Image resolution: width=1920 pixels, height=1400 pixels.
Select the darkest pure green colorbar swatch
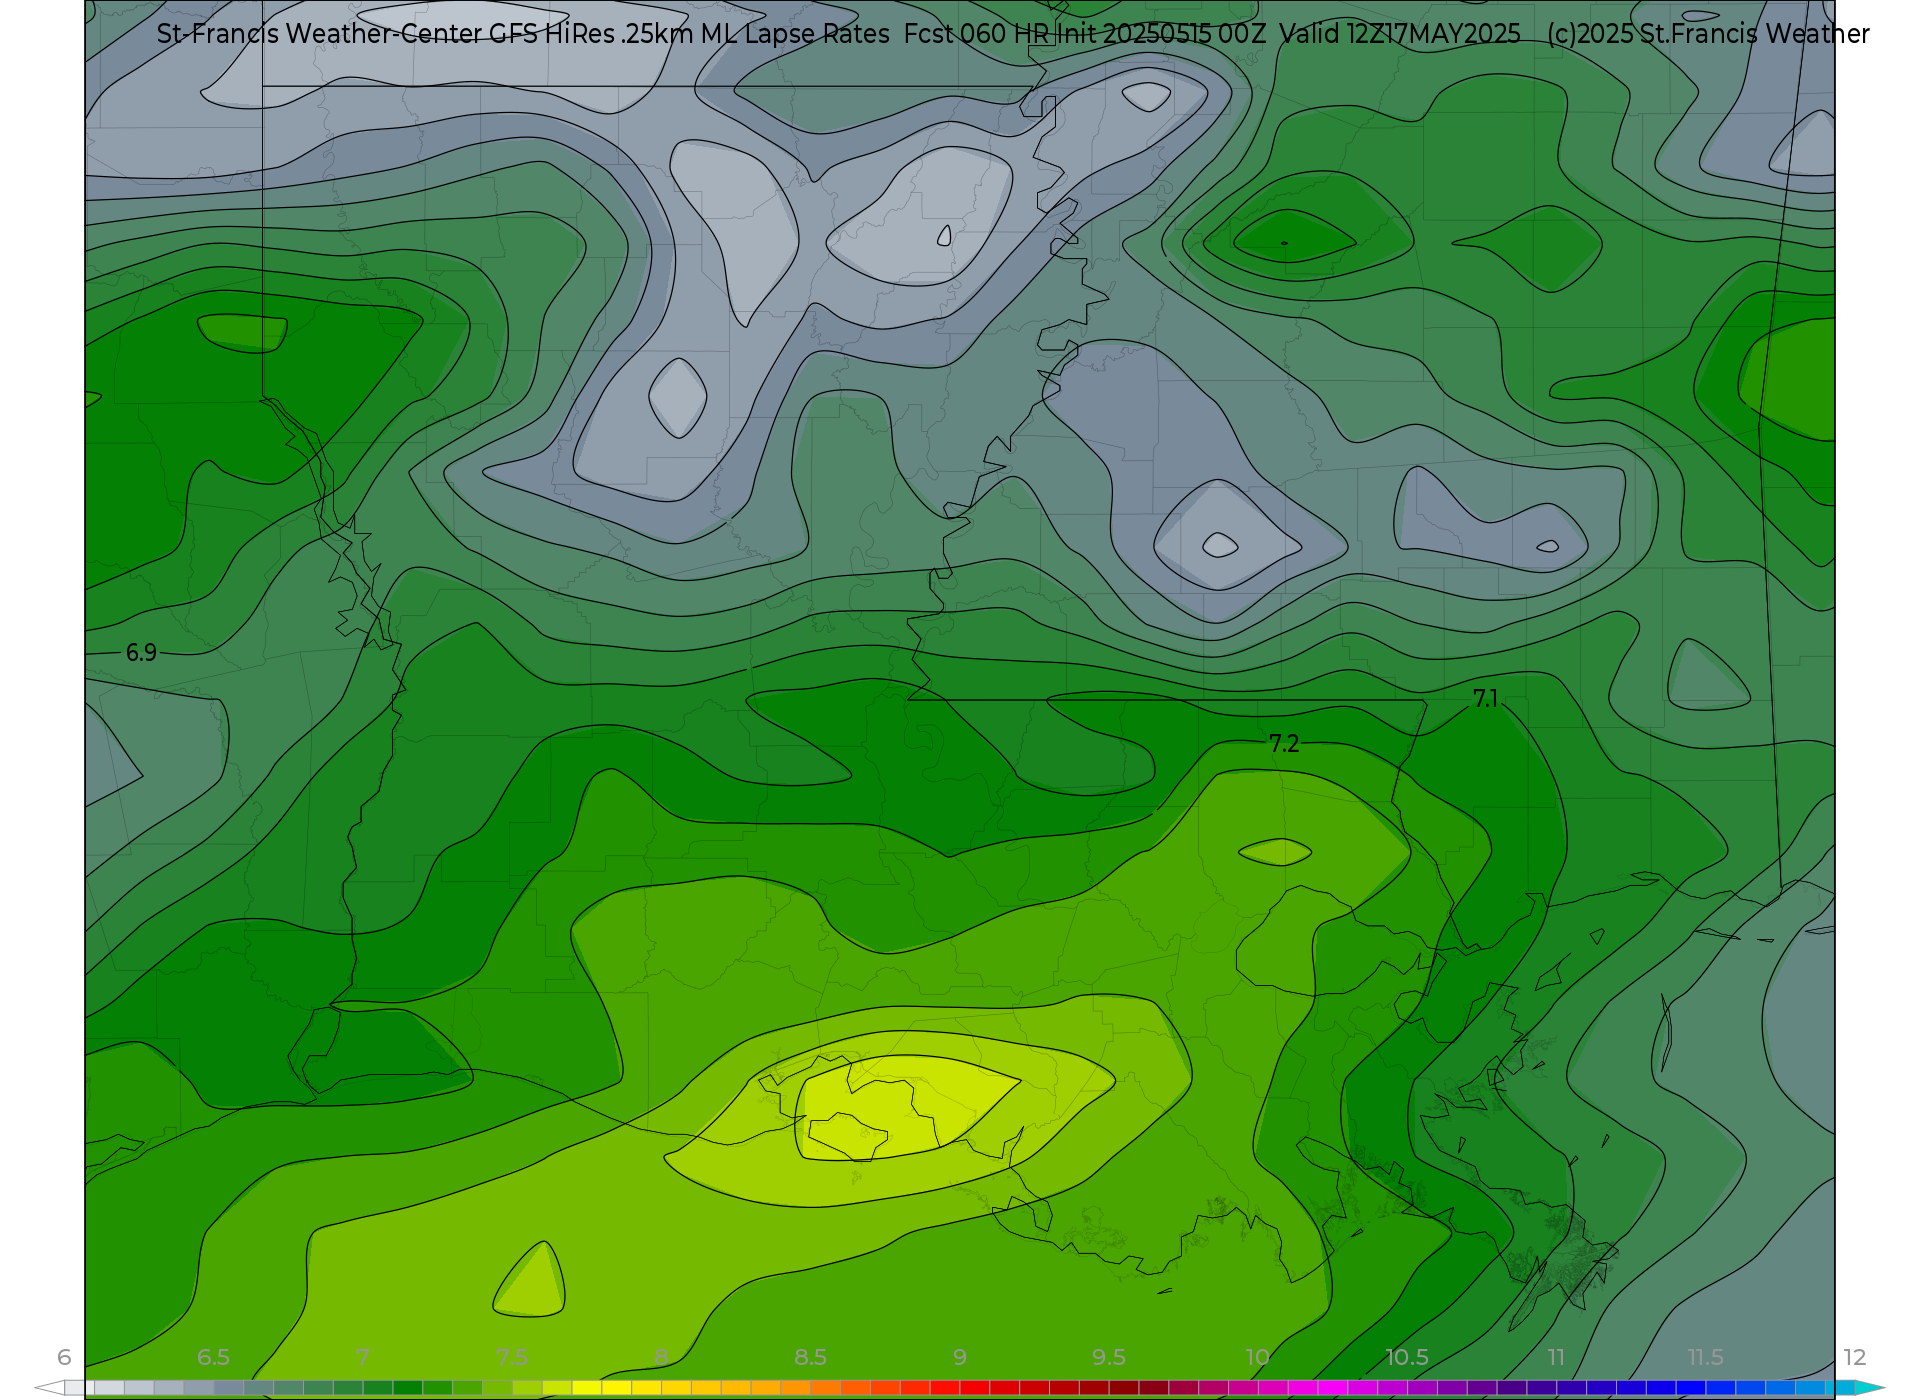coord(408,1387)
